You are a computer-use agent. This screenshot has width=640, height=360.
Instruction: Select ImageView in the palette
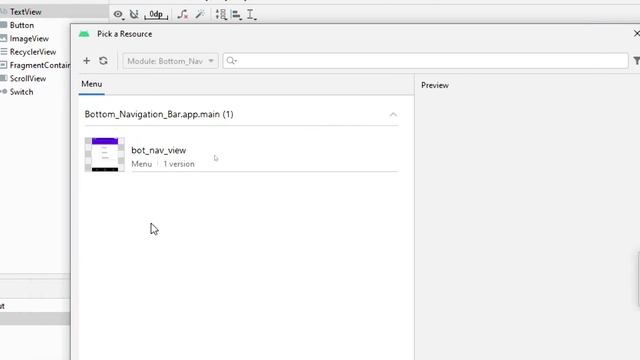pos(29,39)
